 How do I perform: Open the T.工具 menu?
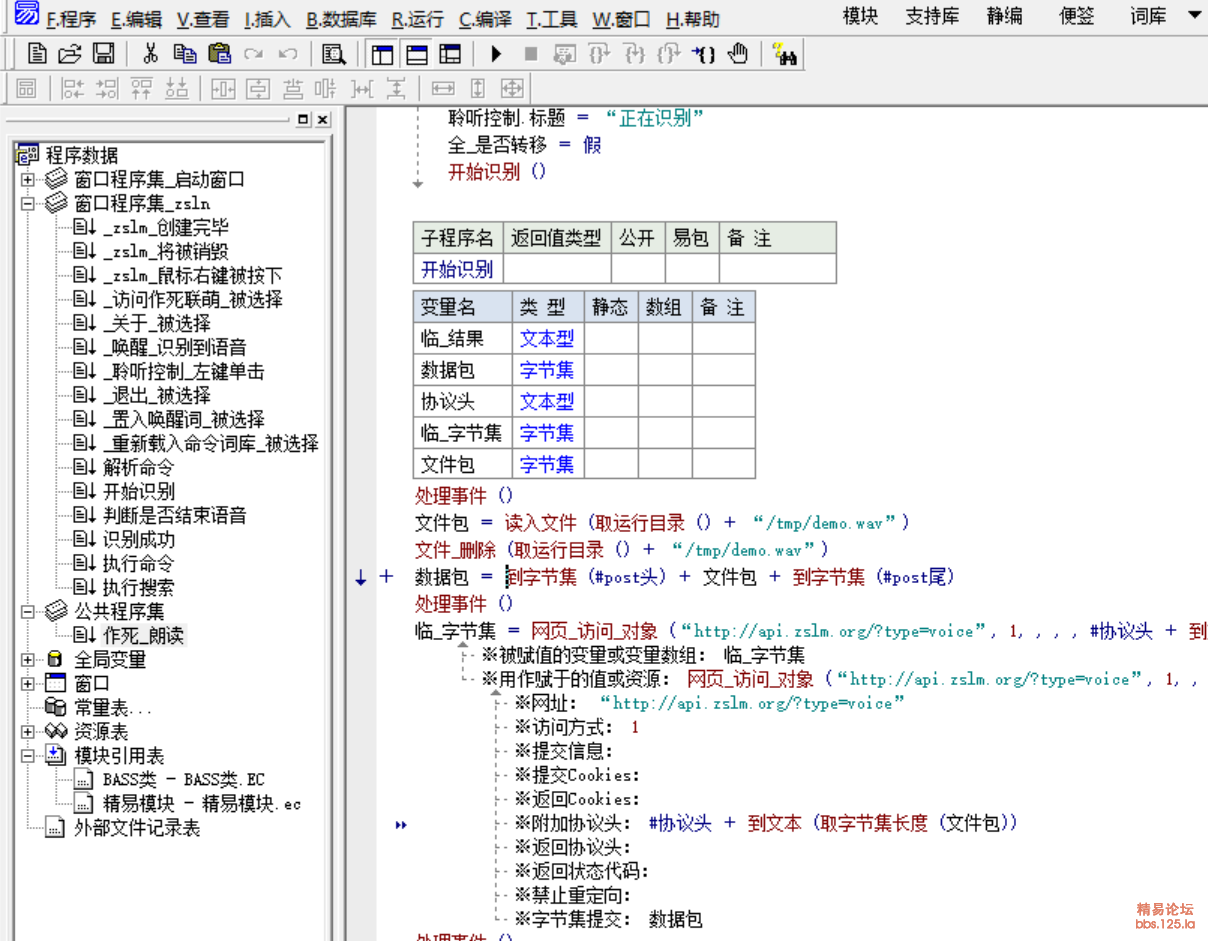[552, 19]
